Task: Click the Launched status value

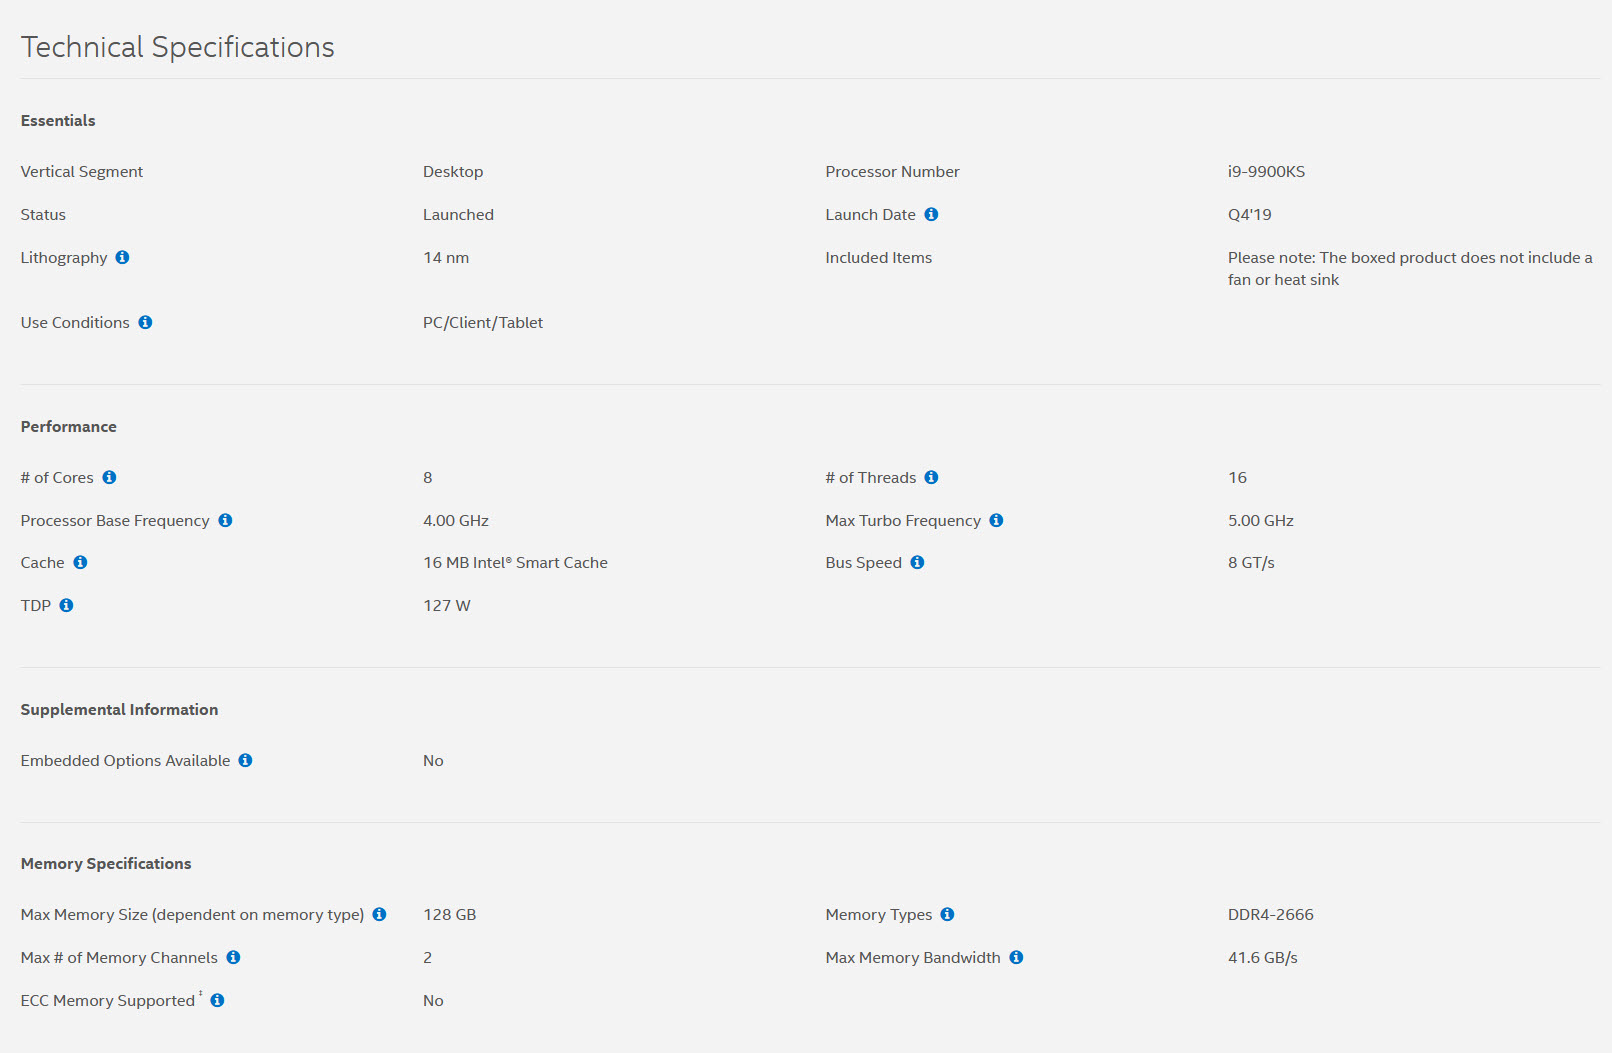Action: 458,214
